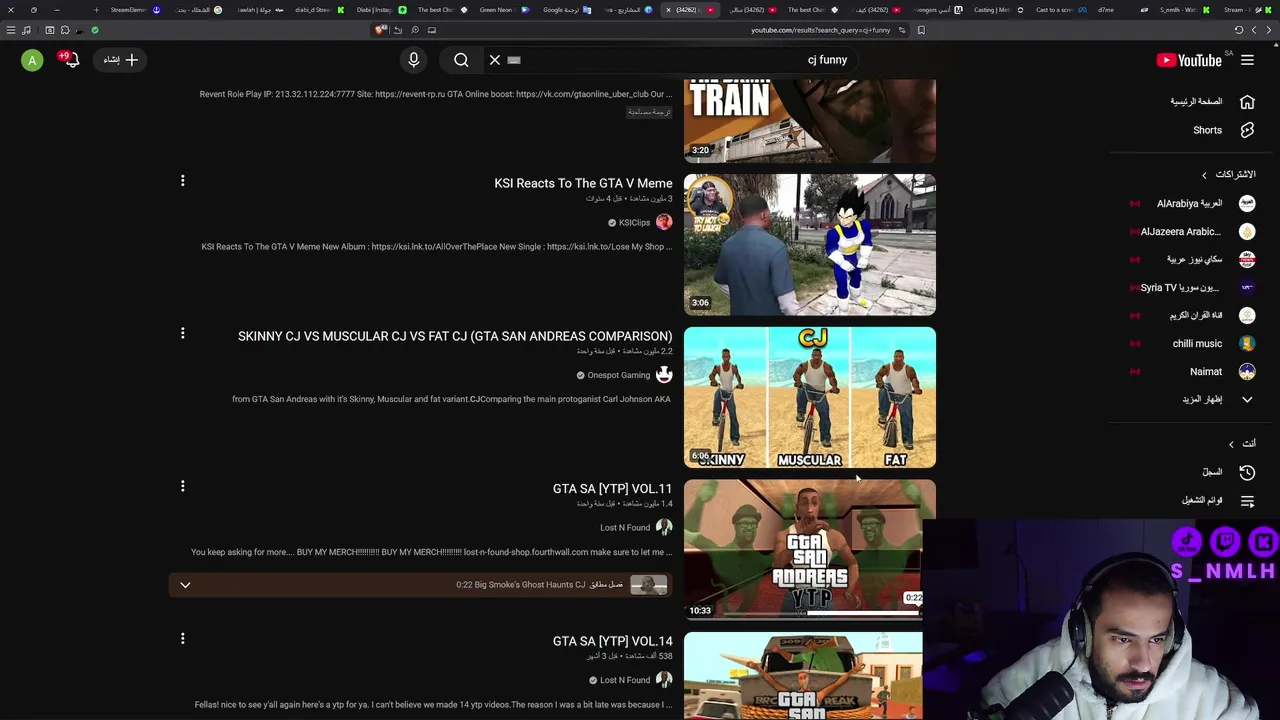Open the chilli music subscription
The image size is (1280, 720).
coord(1190,343)
